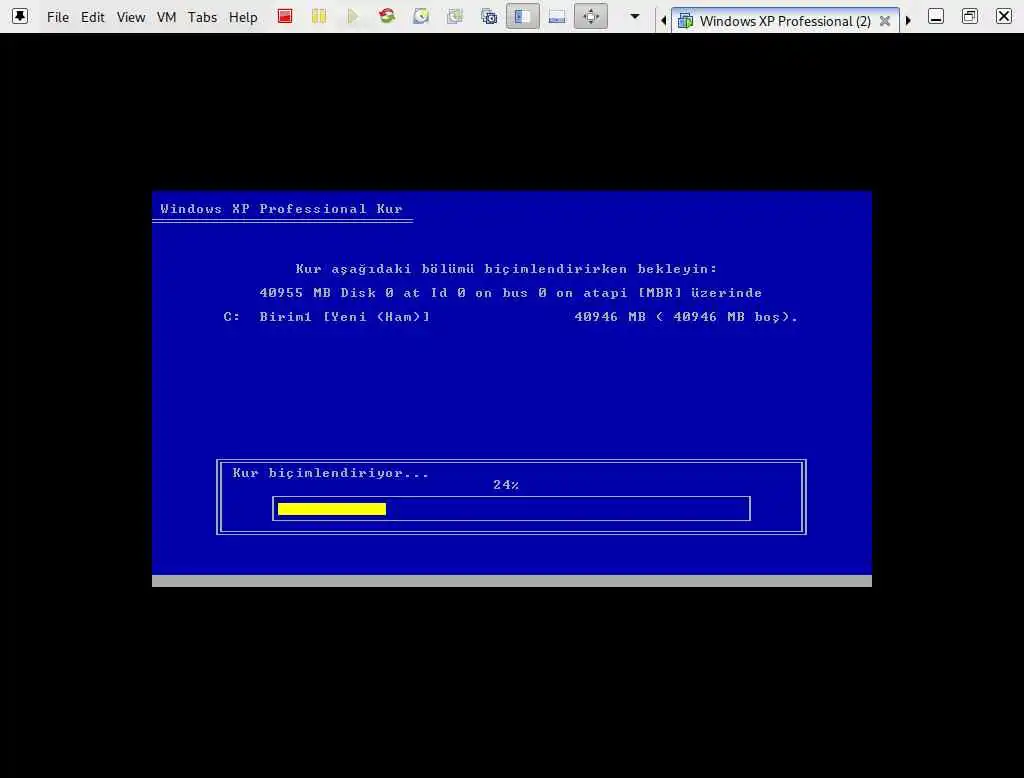Image resolution: width=1024 pixels, height=778 pixels.
Task: Click the red Power Off toolbar icon
Action: point(285,16)
